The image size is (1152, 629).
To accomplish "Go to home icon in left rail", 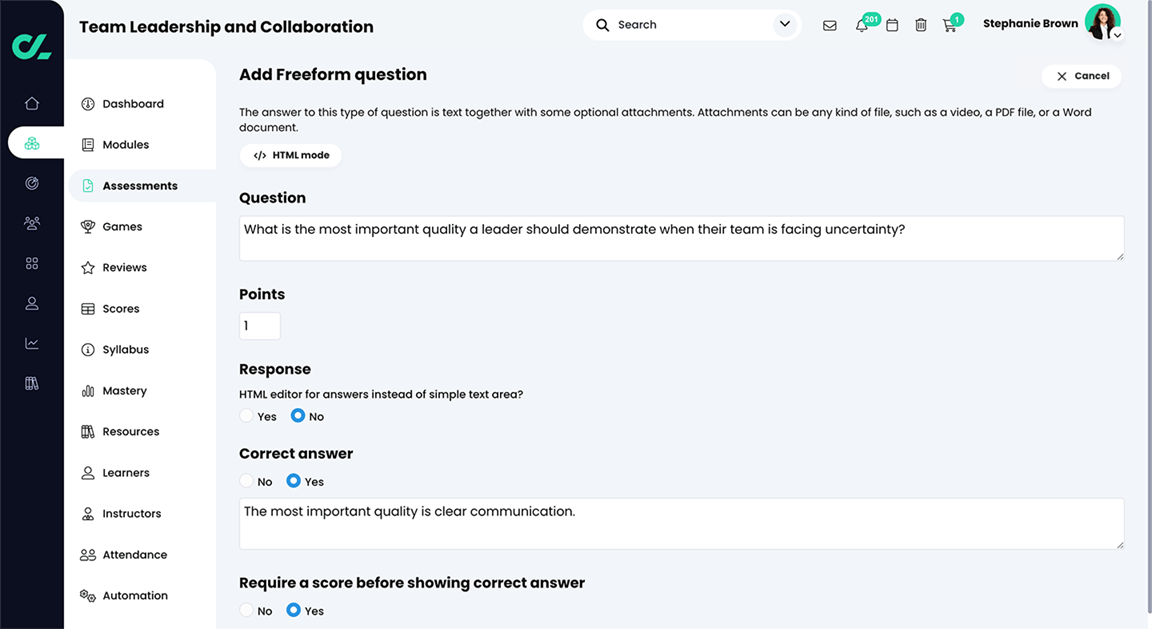I will 32,103.
